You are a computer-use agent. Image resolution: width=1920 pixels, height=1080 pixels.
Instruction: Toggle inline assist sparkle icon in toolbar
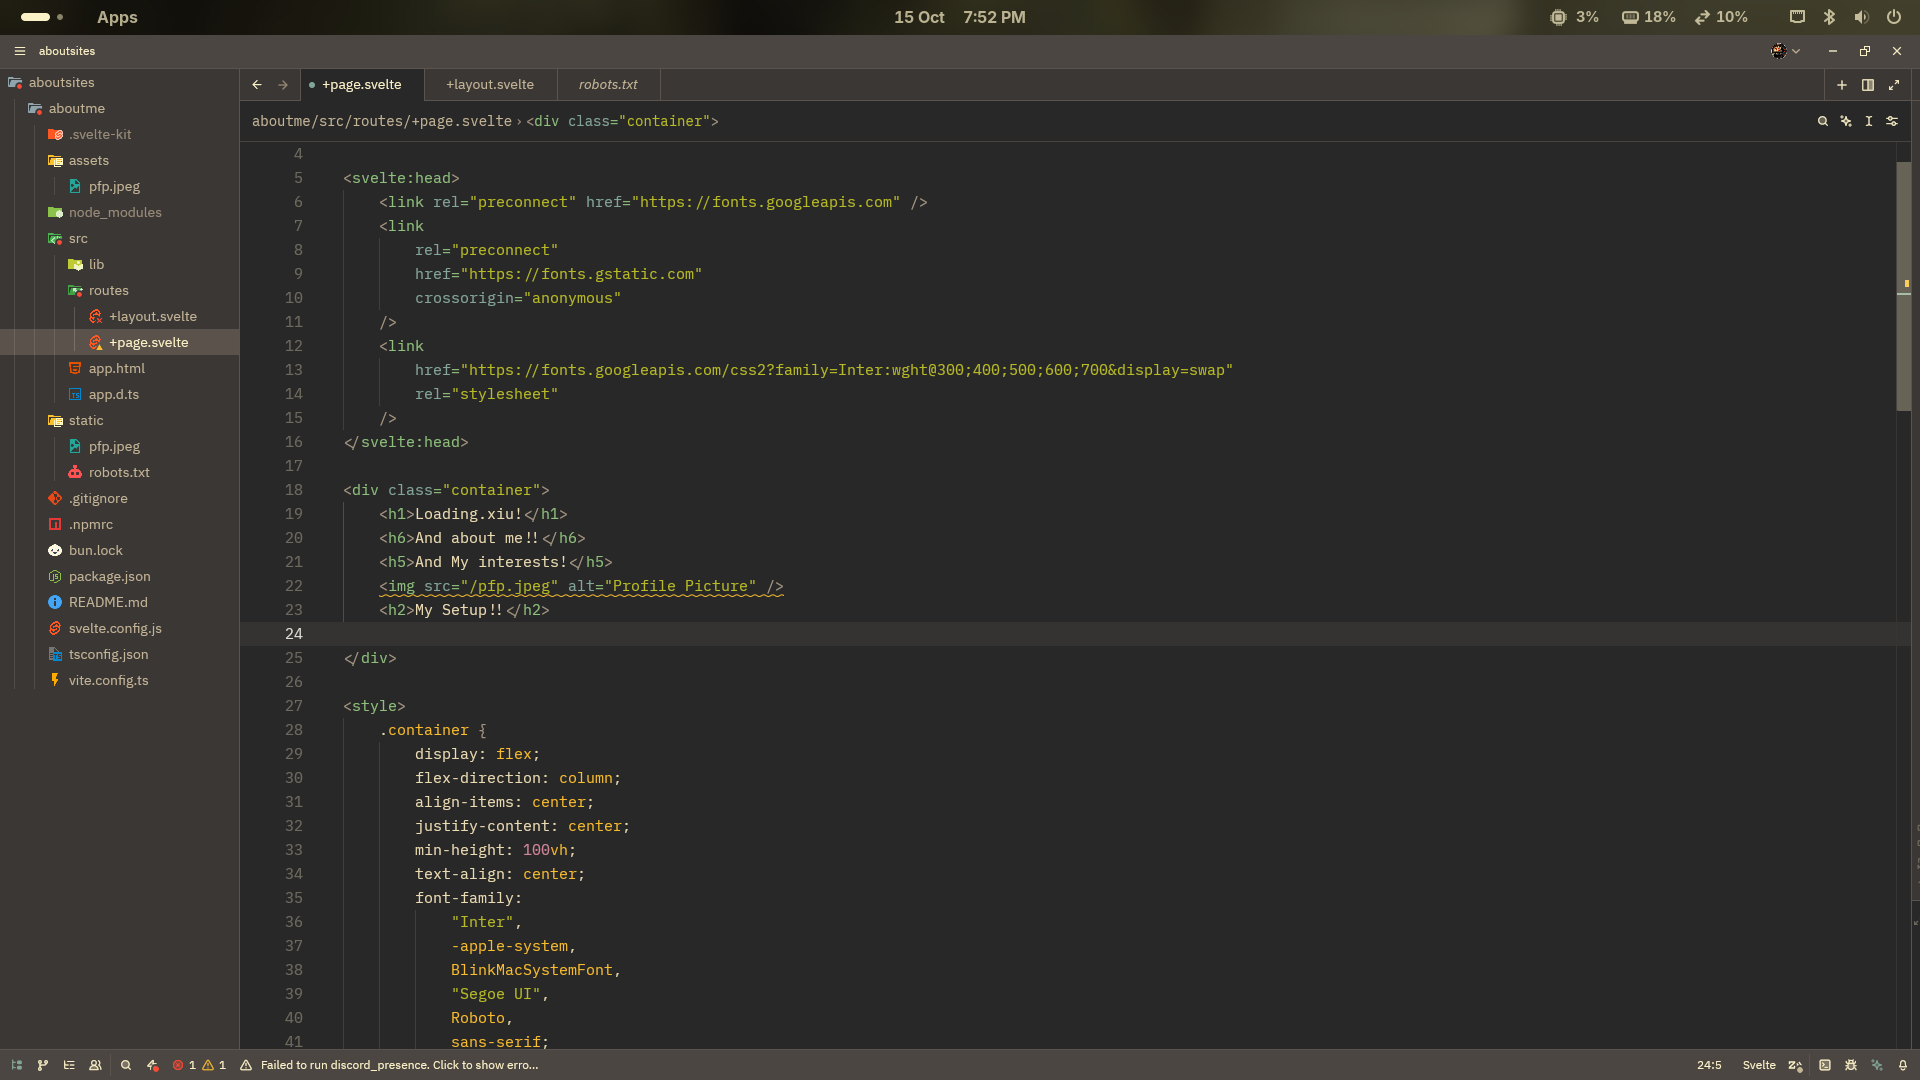1846,121
